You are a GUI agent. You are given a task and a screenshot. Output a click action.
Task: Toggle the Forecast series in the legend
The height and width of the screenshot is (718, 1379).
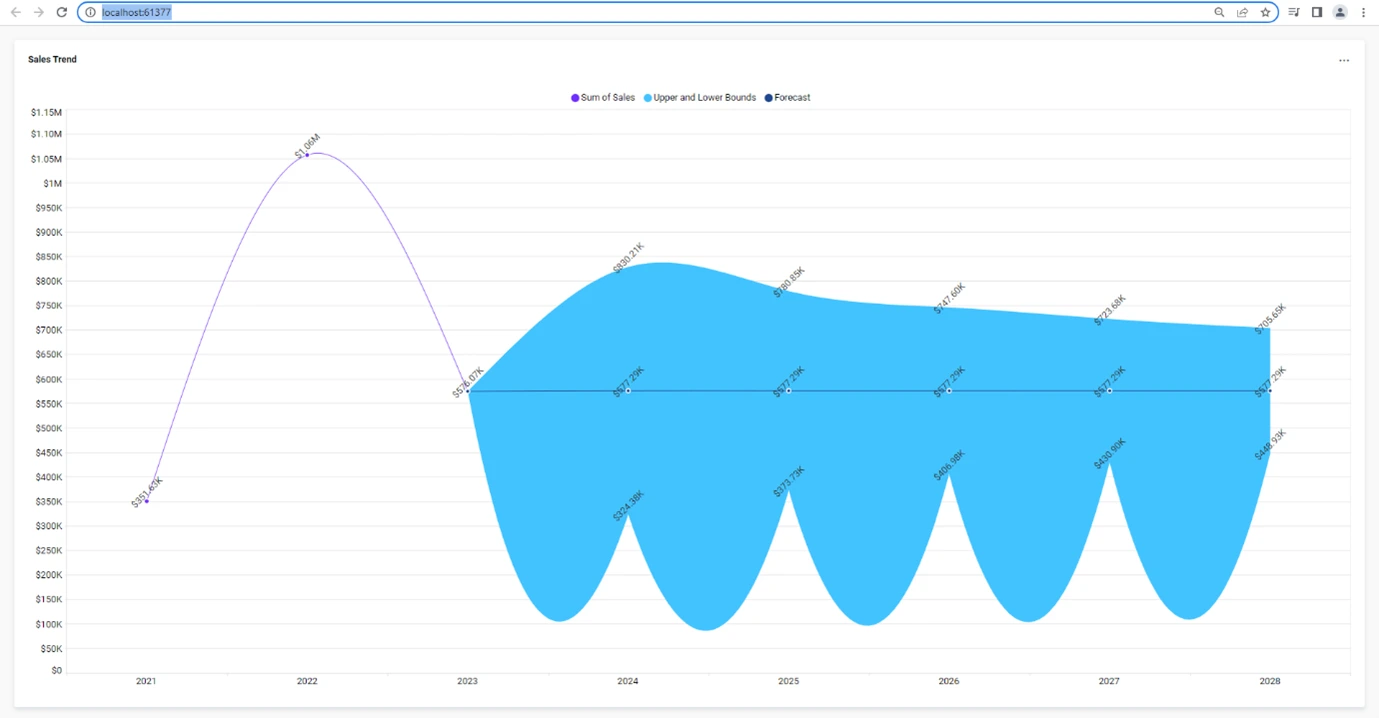(787, 97)
